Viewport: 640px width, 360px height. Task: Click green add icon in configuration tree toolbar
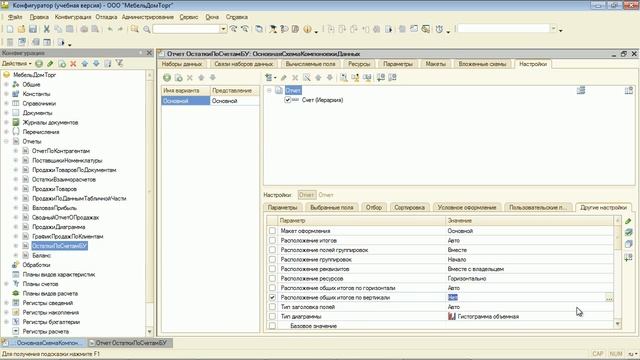click(39, 64)
